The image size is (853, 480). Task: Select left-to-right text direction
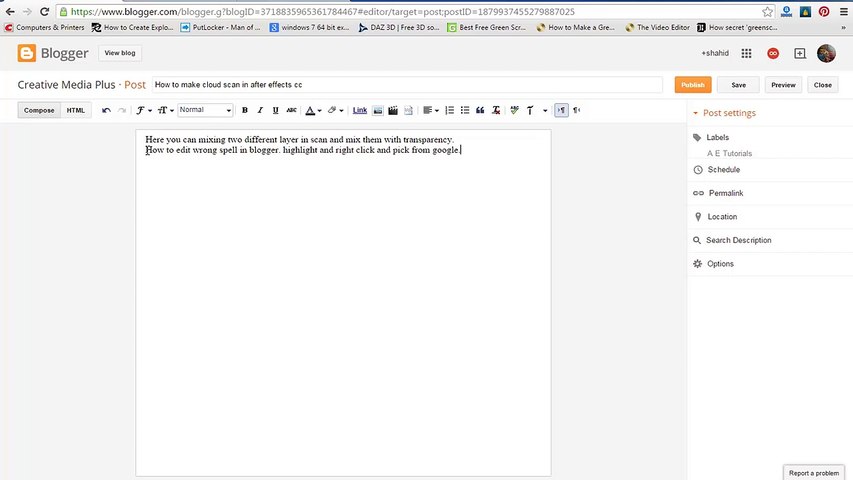tap(561, 110)
